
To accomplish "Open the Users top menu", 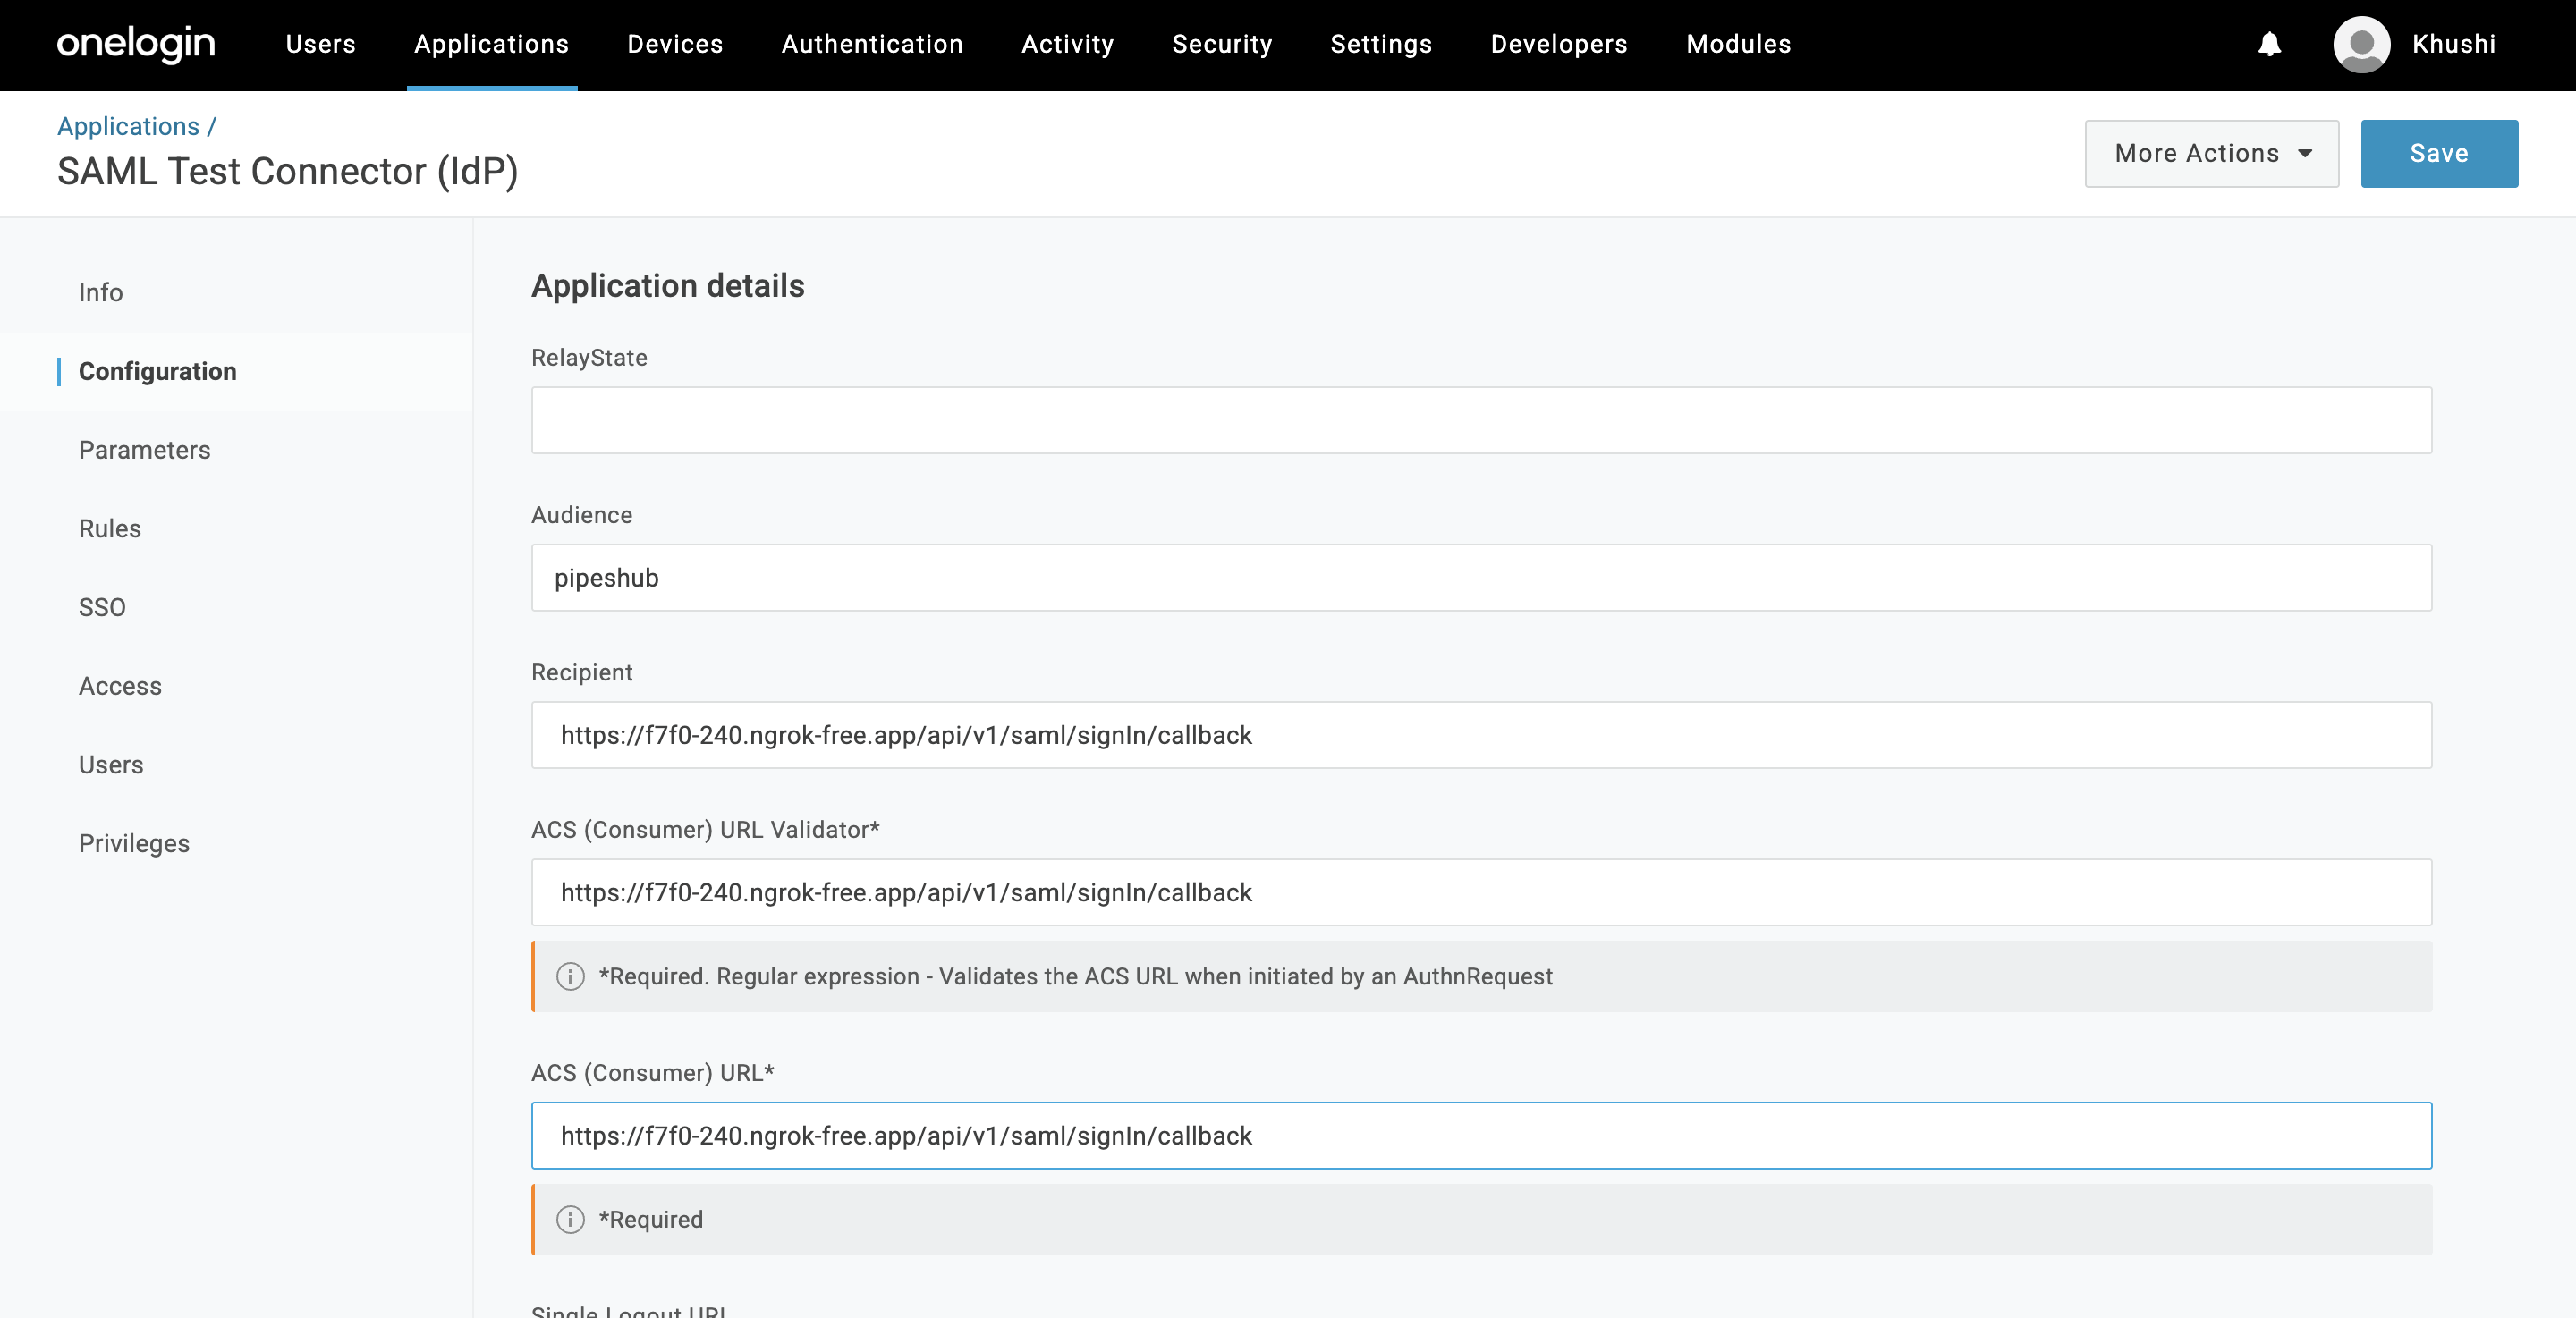I will (x=320, y=44).
